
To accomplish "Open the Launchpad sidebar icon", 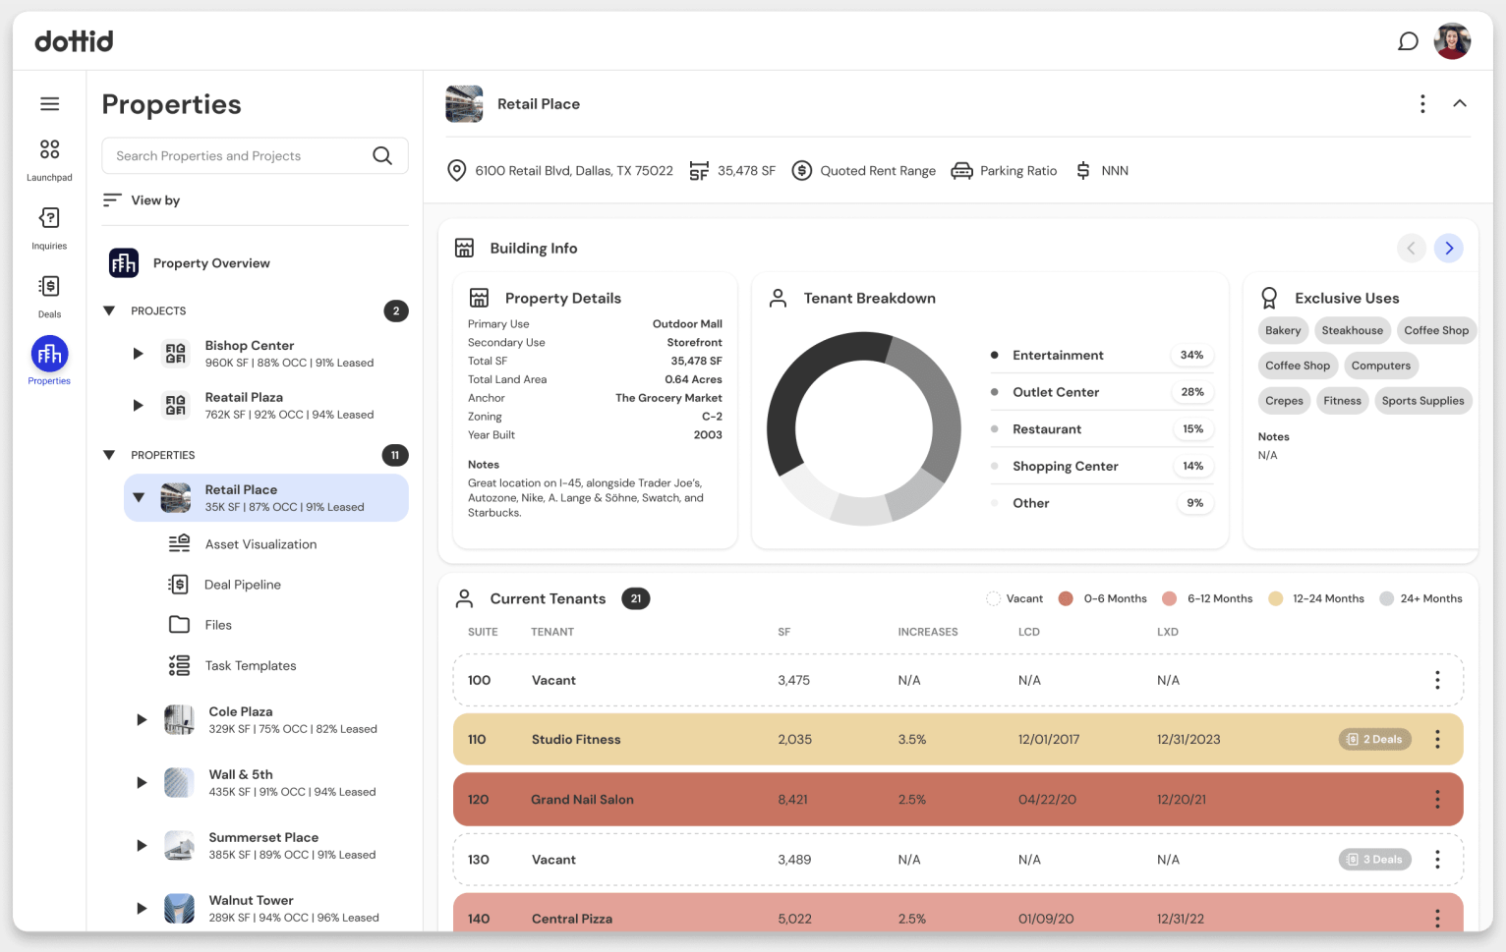I will 49,150.
